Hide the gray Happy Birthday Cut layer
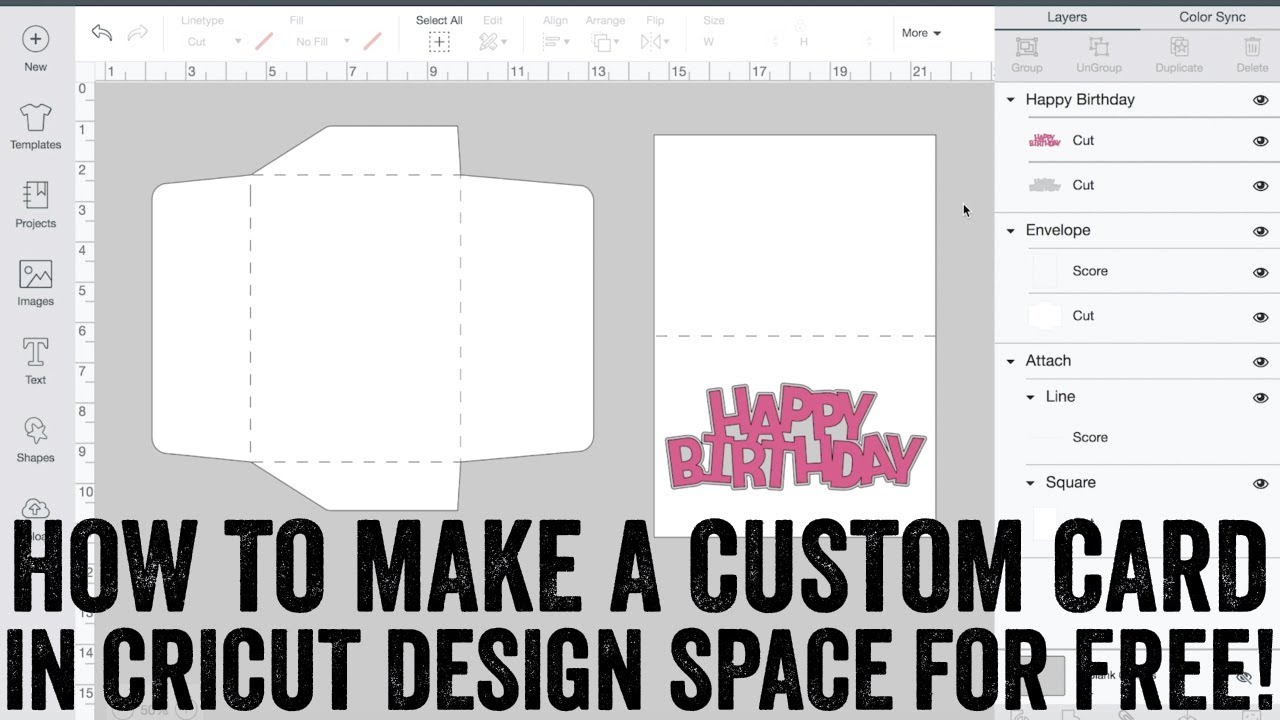Image resolution: width=1280 pixels, height=720 pixels. coord(1260,186)
